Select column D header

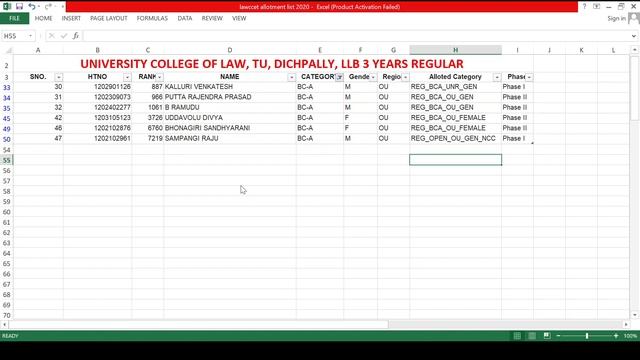230,50
